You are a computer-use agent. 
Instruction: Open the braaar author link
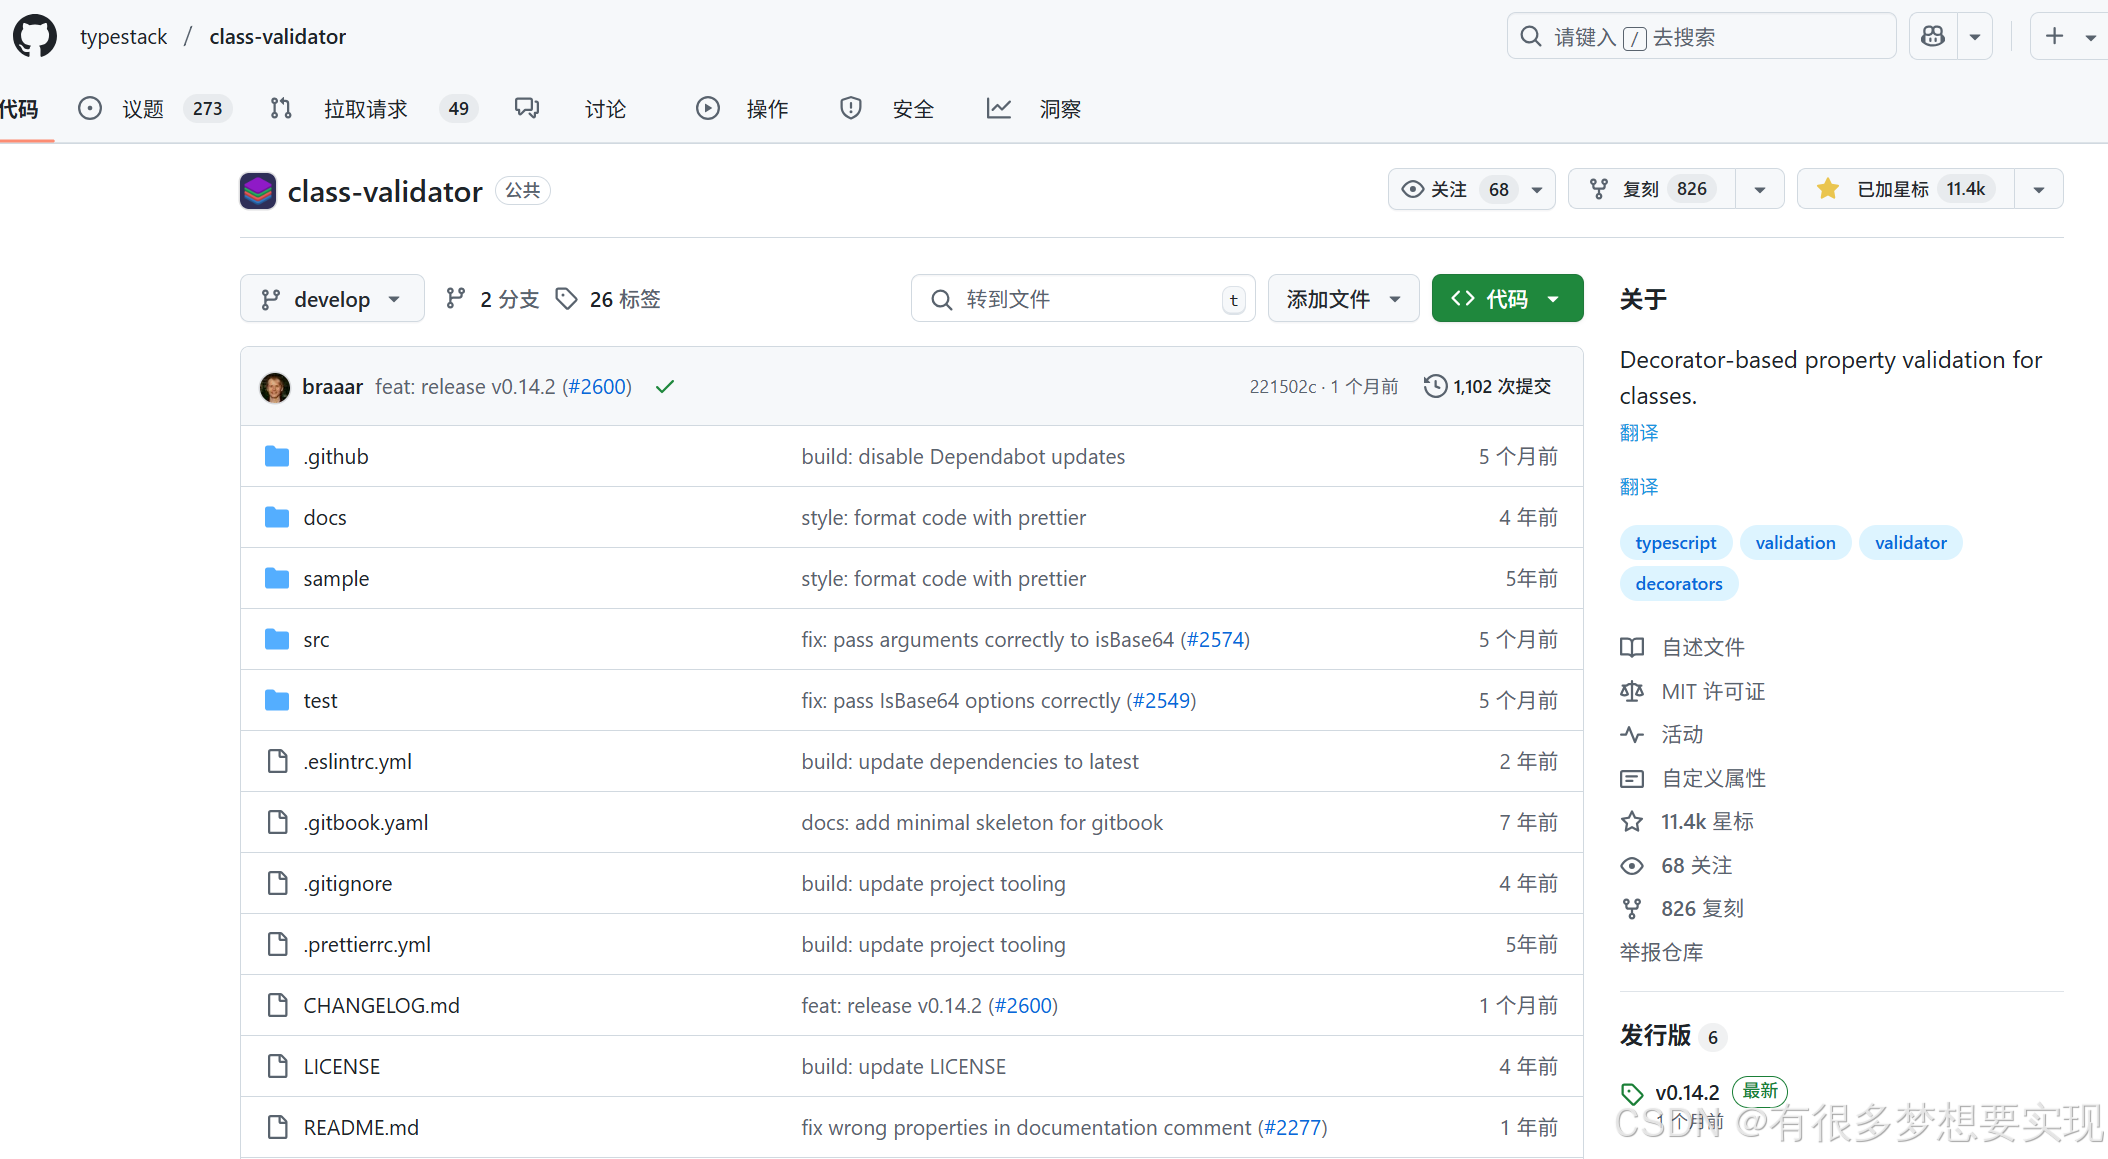coord(332,387)
